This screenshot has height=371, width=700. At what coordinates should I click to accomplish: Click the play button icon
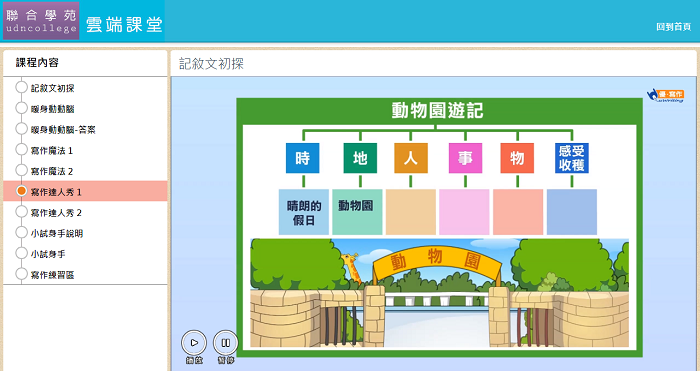[194, 343]
